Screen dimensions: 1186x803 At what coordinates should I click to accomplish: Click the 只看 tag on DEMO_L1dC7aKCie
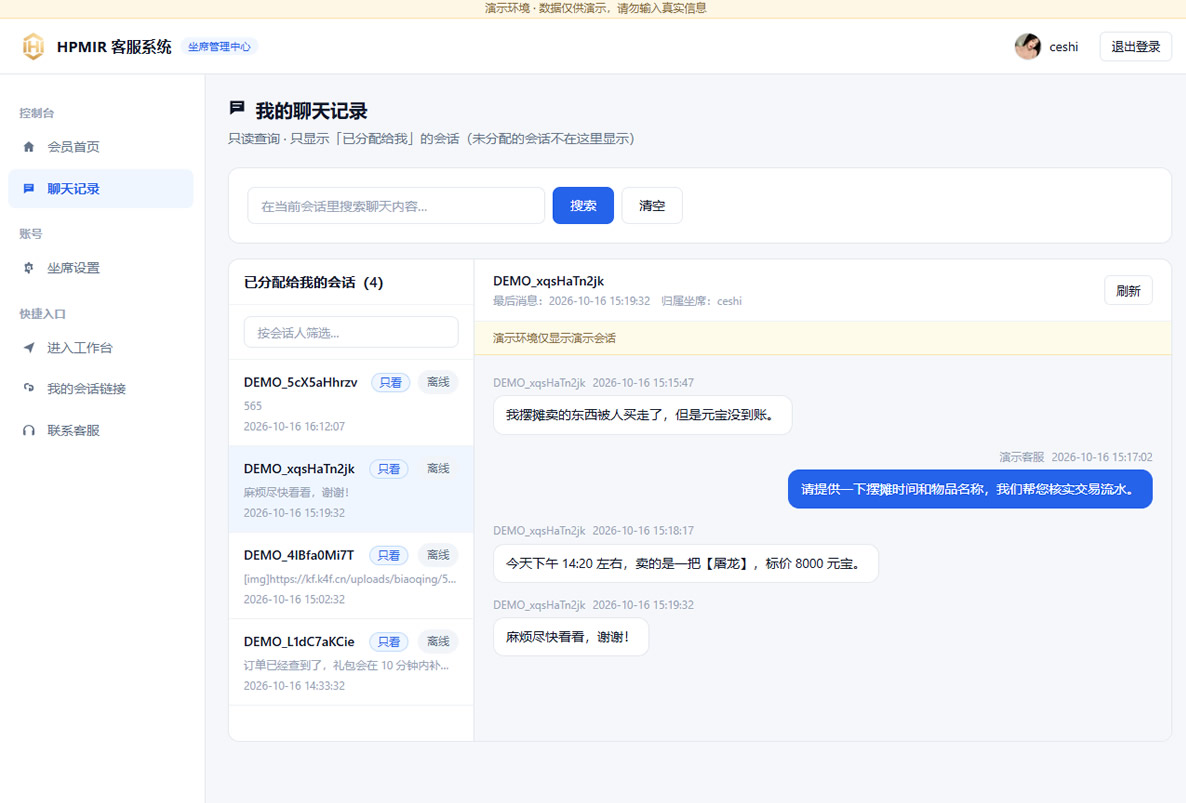[389, 642]
